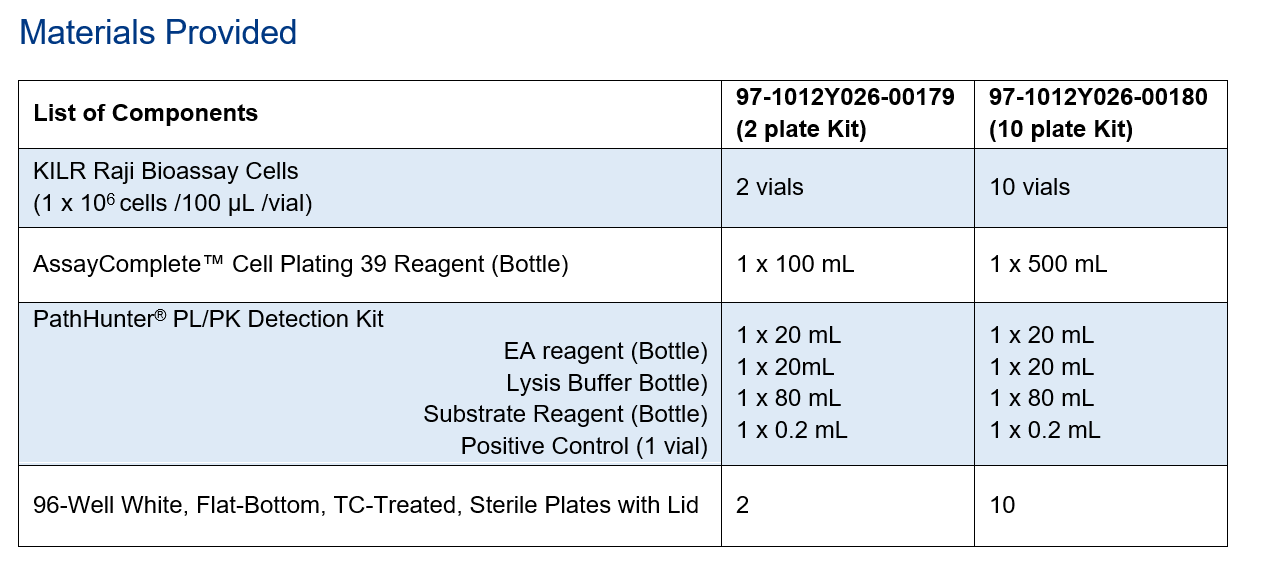This screenshot has height=569, width=1276.
Task: Click the 1 x 500 mL cell
Action: tap(1049, 265)
